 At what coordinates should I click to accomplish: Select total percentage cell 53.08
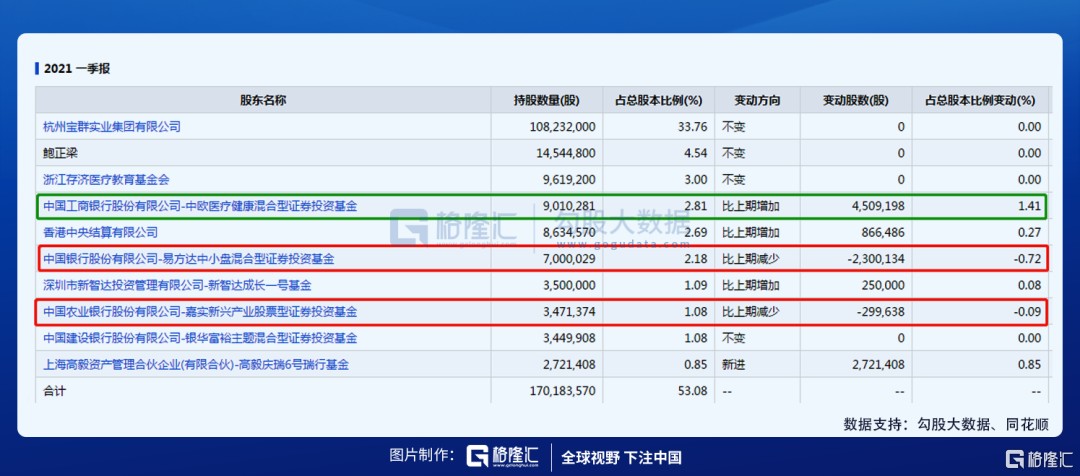[x=694, y=391]
